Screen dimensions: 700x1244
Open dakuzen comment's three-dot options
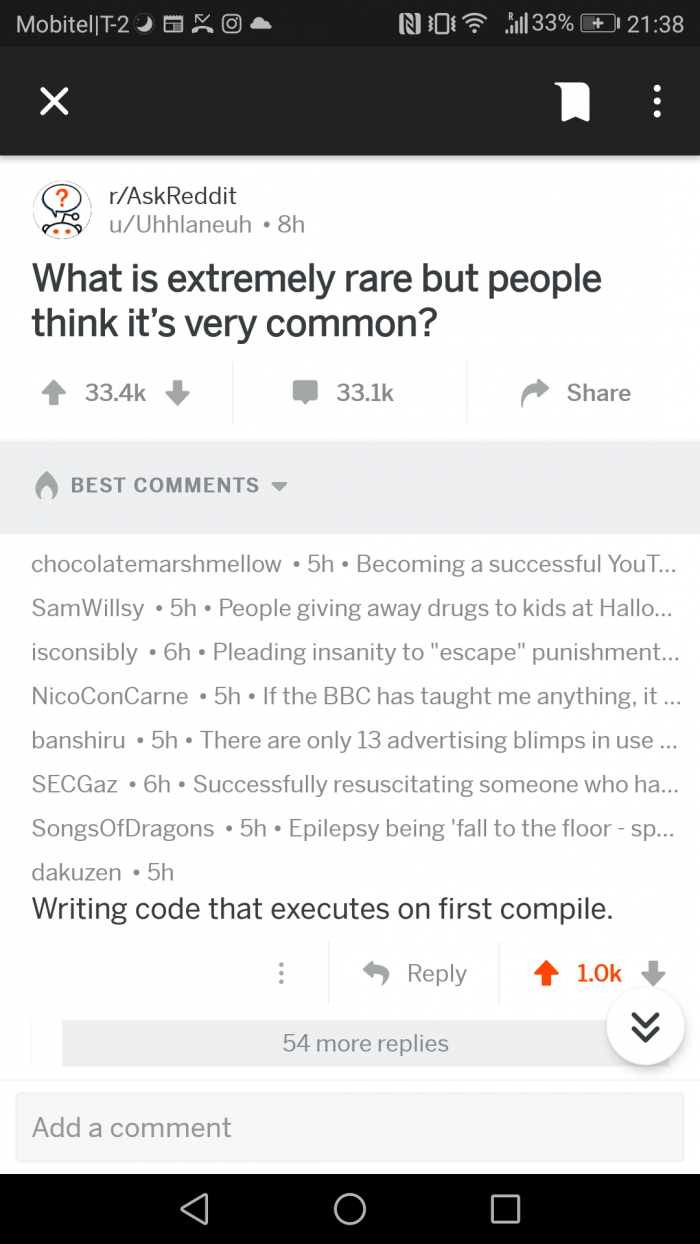(x=282, y=973)
